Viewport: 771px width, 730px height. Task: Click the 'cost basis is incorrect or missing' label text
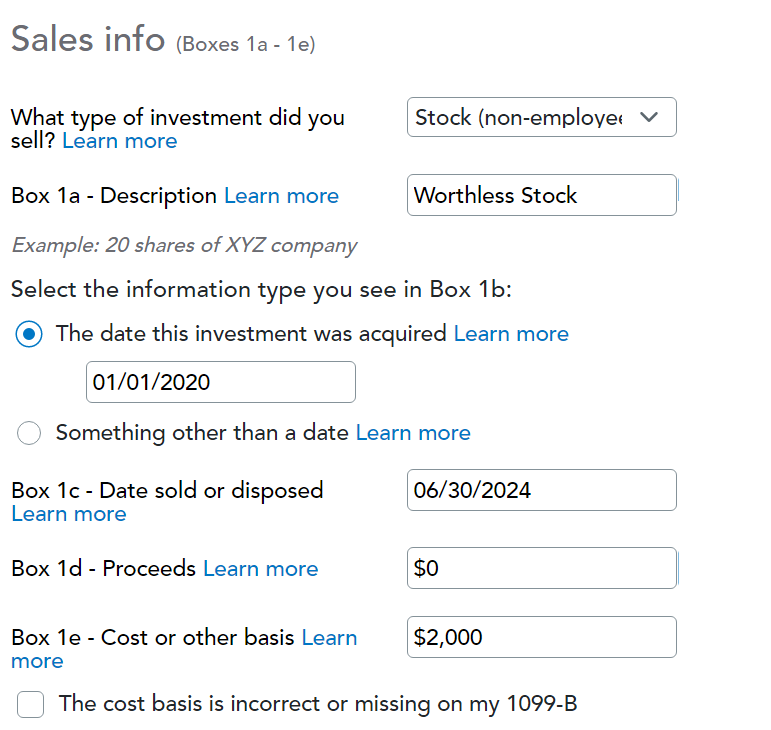coord(318,704)
